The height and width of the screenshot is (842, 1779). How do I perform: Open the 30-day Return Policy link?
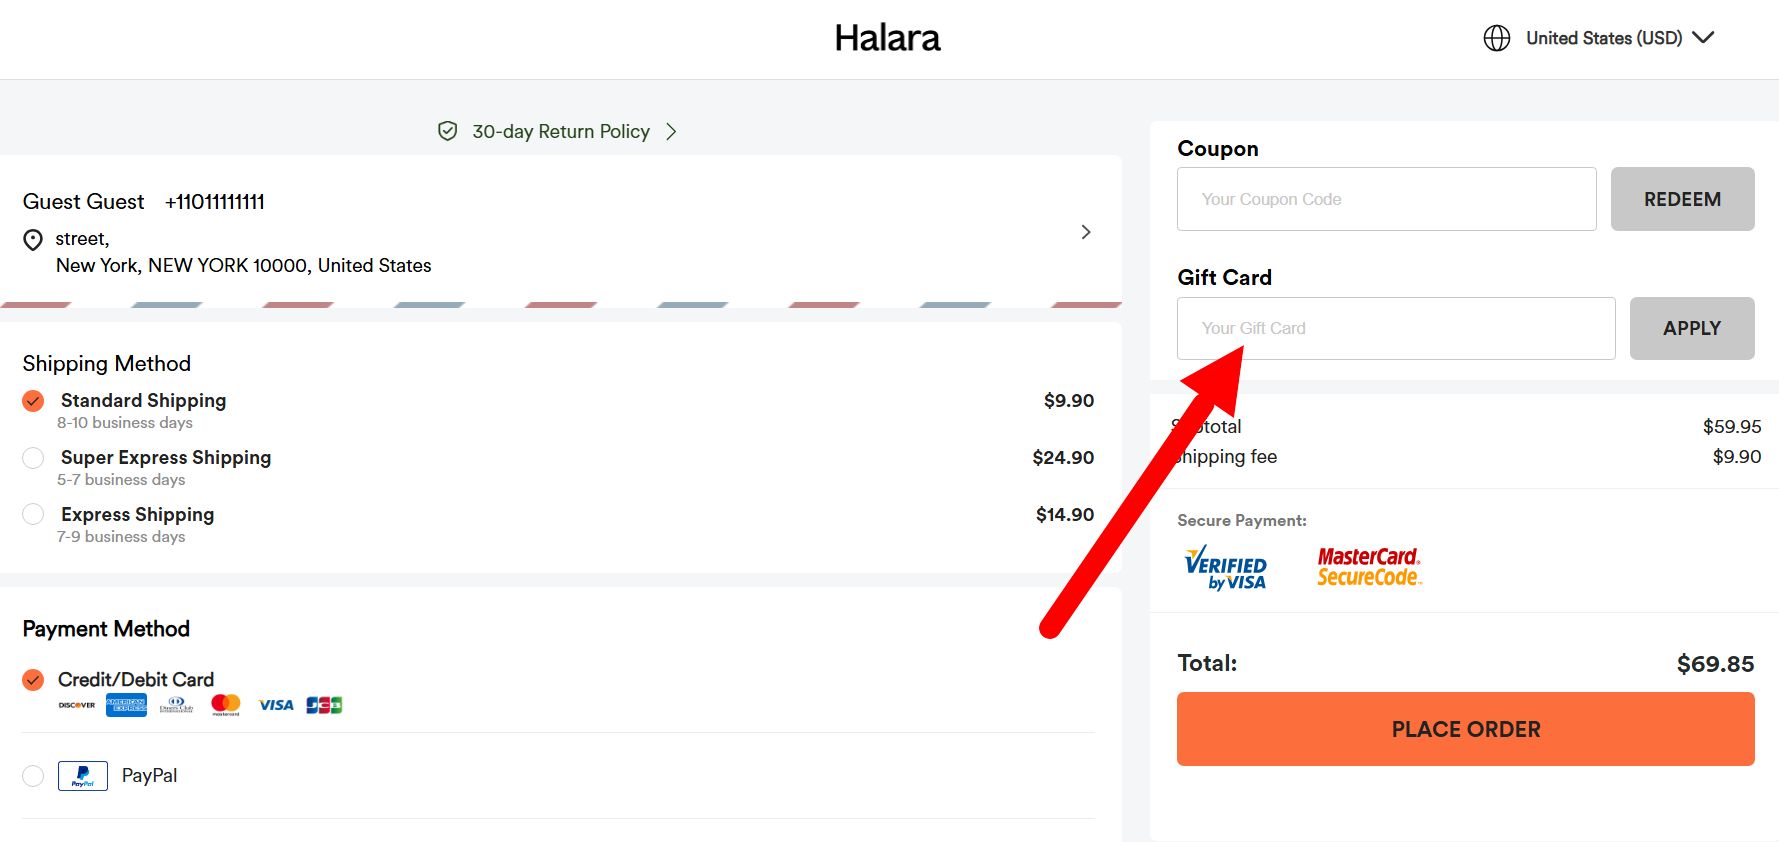[560, 131]
